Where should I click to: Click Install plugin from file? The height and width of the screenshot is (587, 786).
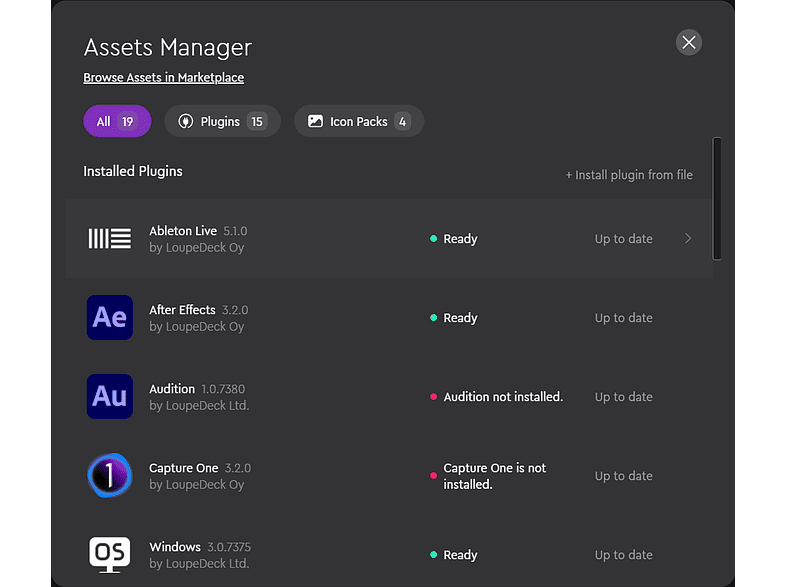[629, 175]
